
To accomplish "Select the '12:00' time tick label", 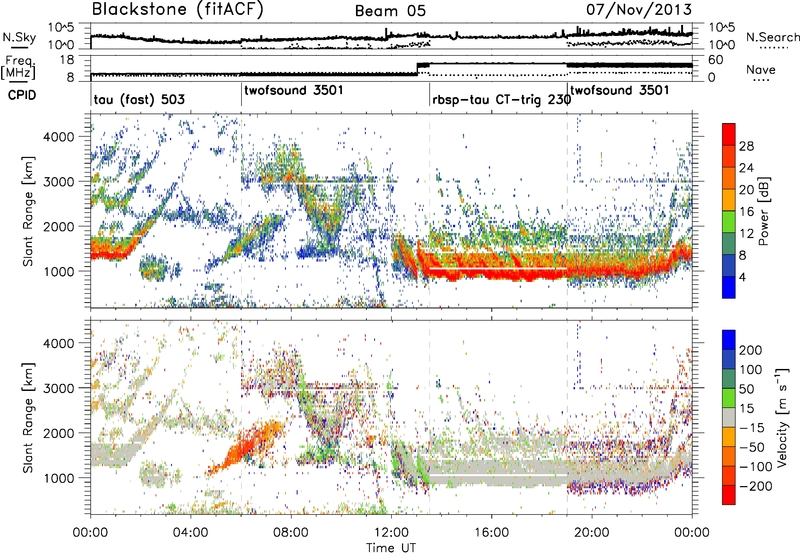I will 391,533.
